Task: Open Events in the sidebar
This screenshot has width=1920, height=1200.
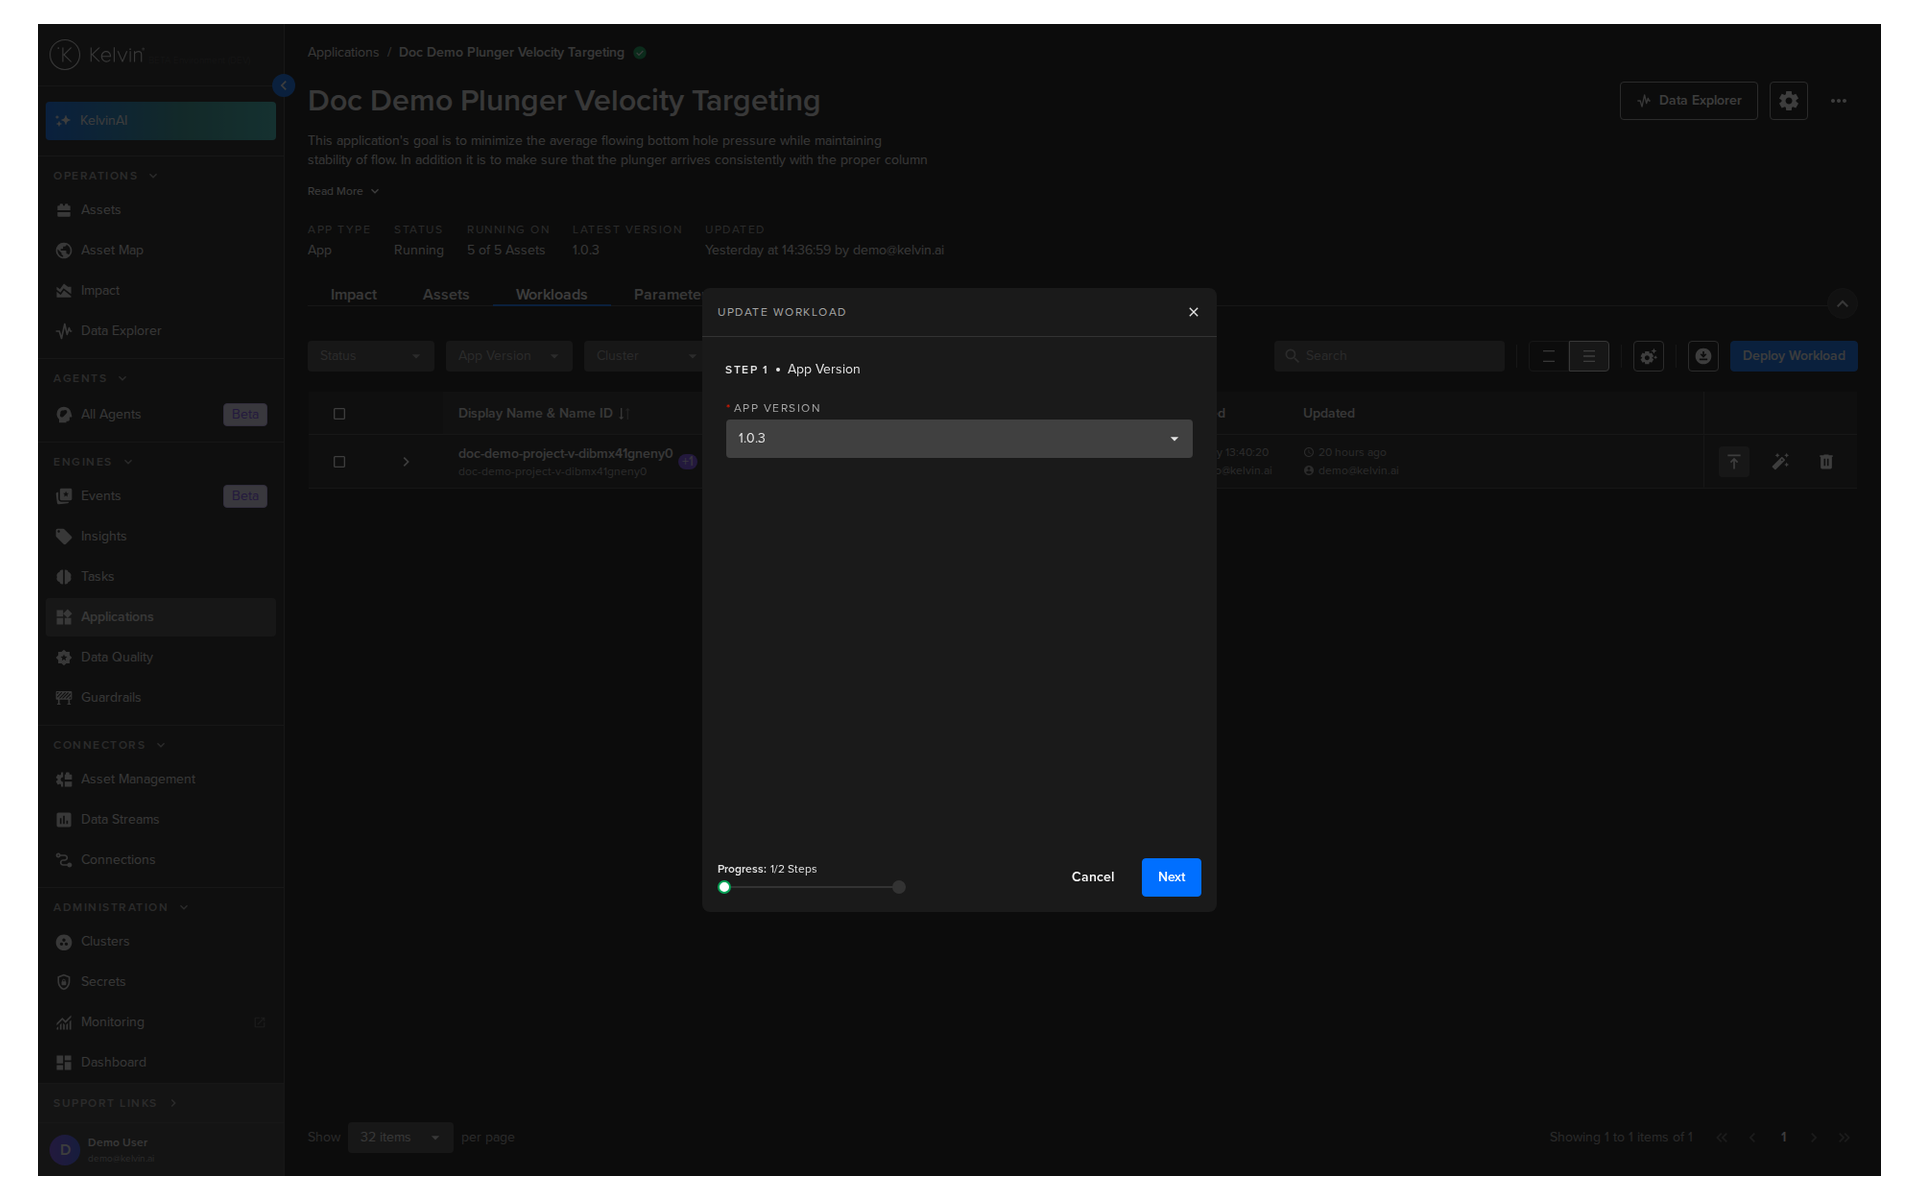Action: coord(160,496)
